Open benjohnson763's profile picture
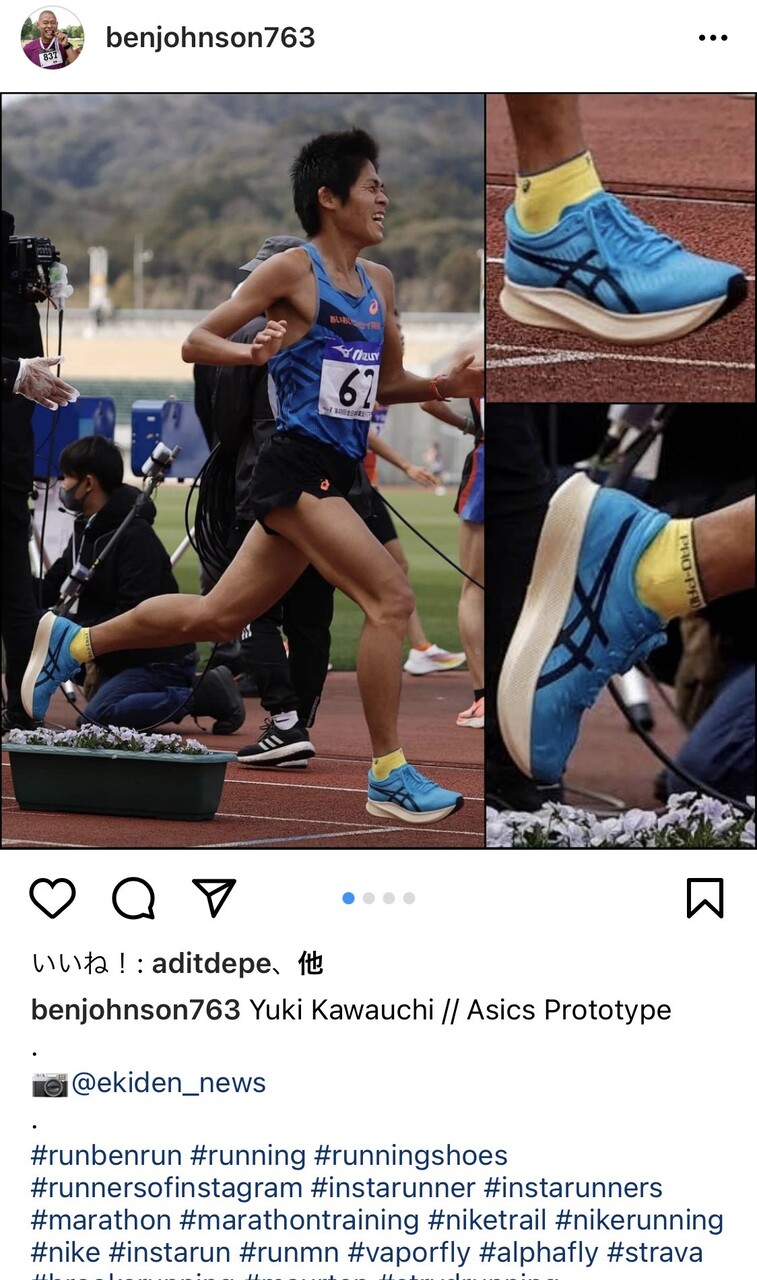This screenshot has height=1280, width=757. (x=52, y=38)
